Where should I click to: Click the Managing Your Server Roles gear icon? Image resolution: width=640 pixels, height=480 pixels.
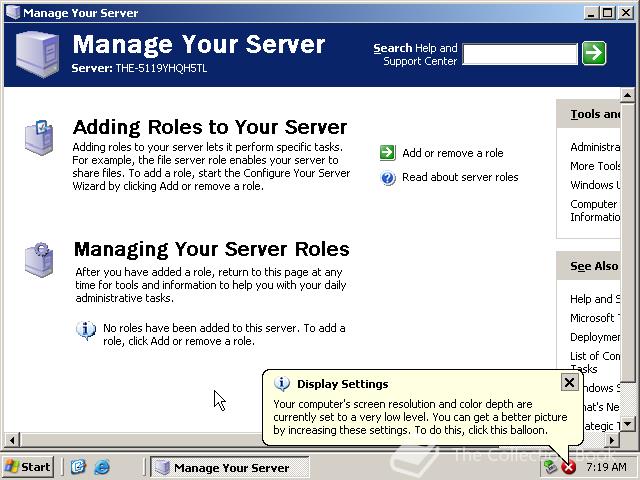tap(39, 260)
